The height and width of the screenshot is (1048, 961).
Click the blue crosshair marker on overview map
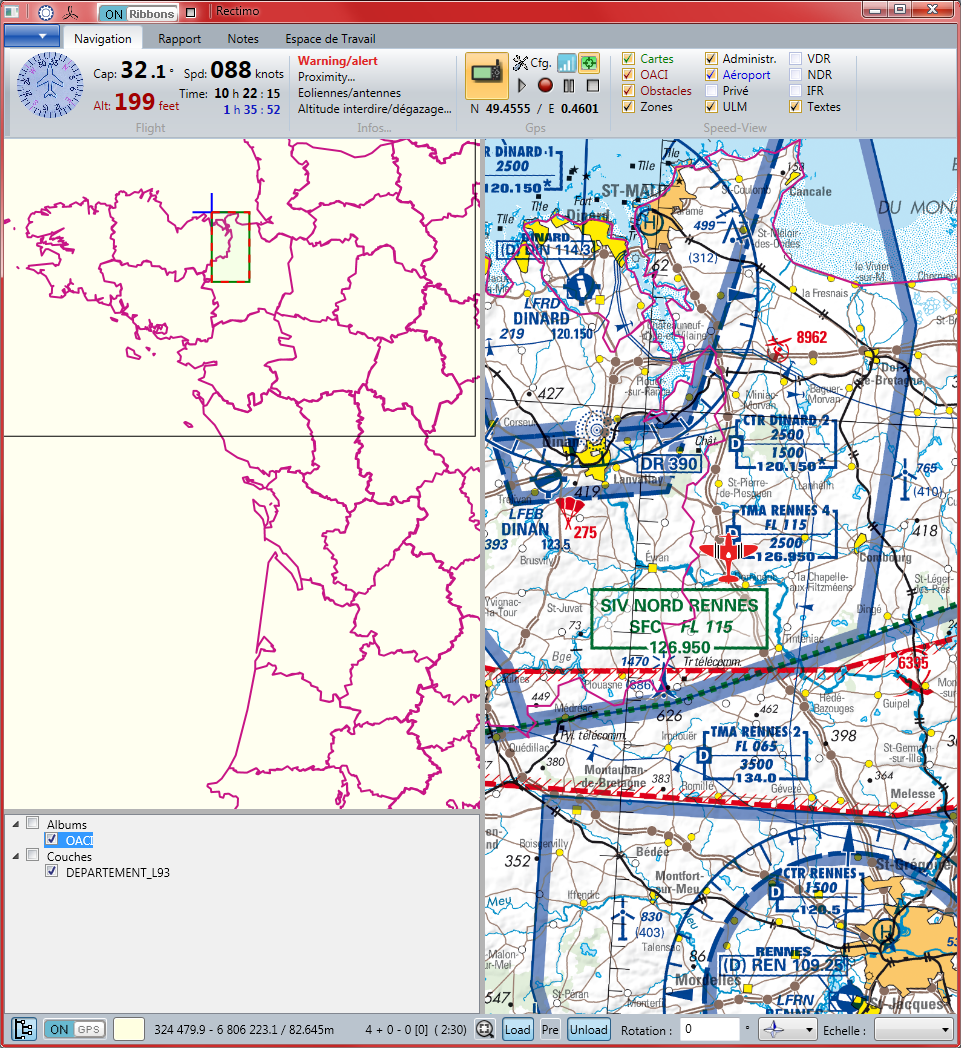pyautogui.click(x=212, y=213)
